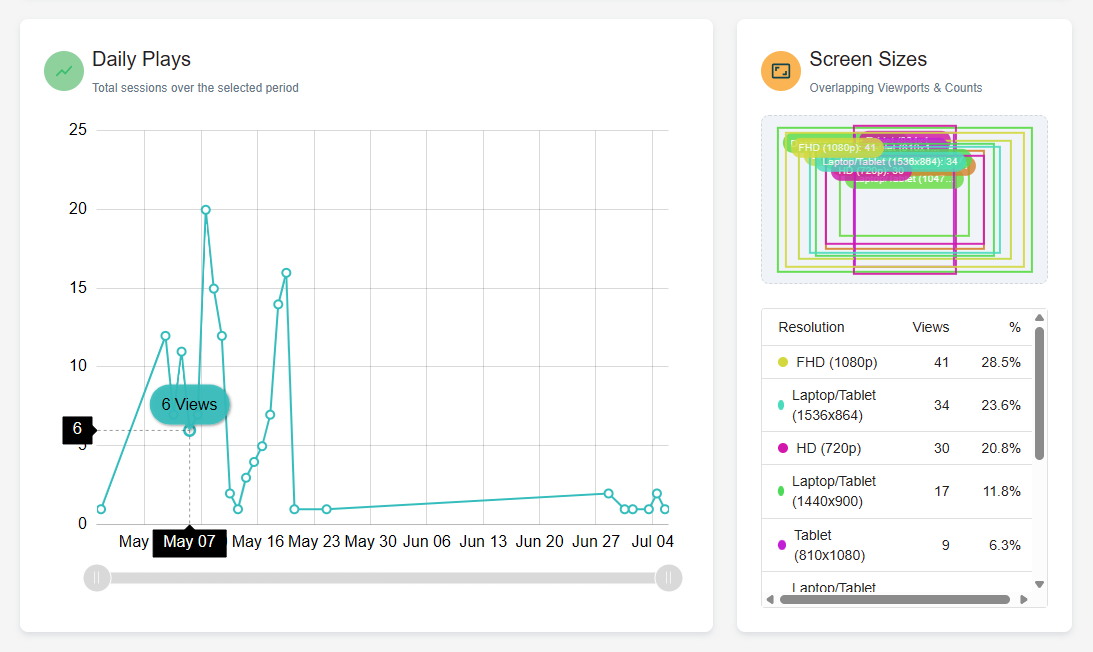This screenshot has width=1093, height=652.
Task: Click the 17 views cell
Action: click(x=942, y=491)
